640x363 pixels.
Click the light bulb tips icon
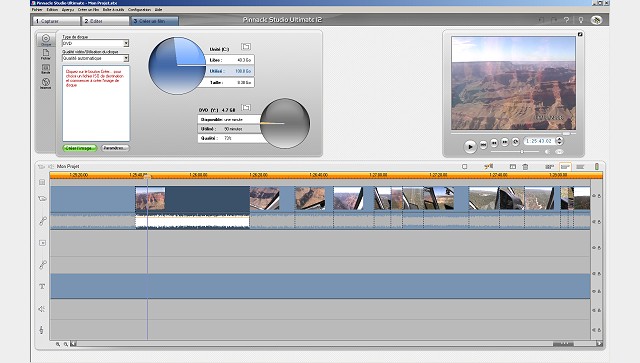pyautogui.click(x=580, y=20)
